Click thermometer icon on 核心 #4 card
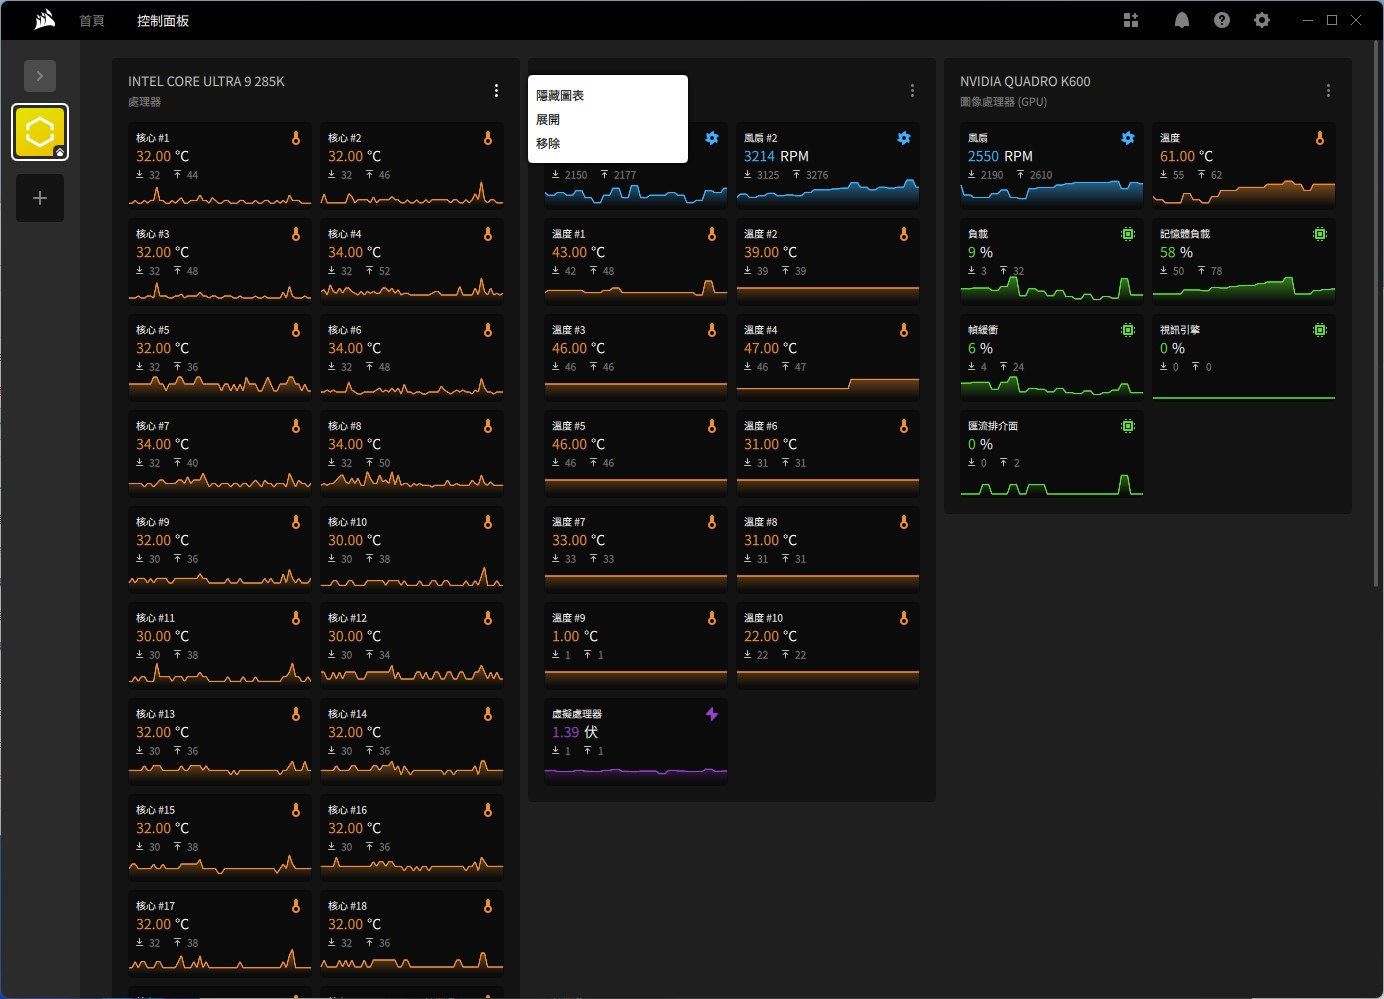 tap(488, 234)
